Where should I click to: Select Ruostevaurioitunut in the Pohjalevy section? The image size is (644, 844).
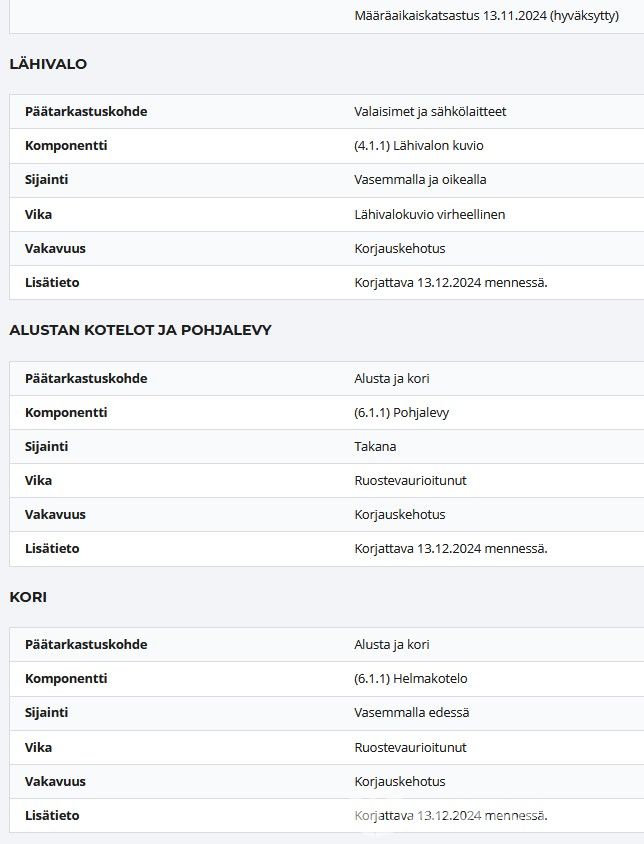tap(410, 481)
